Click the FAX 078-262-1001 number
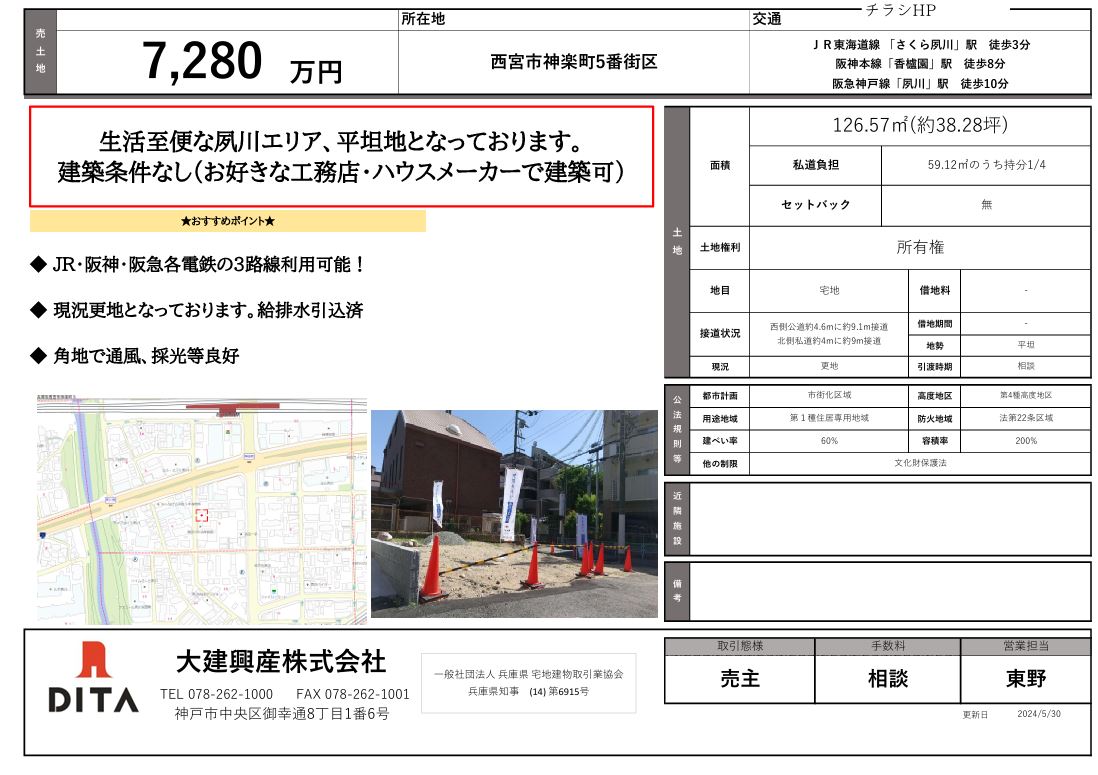The width and height of the screenshot is (1098, 775). tap(353, 694)
